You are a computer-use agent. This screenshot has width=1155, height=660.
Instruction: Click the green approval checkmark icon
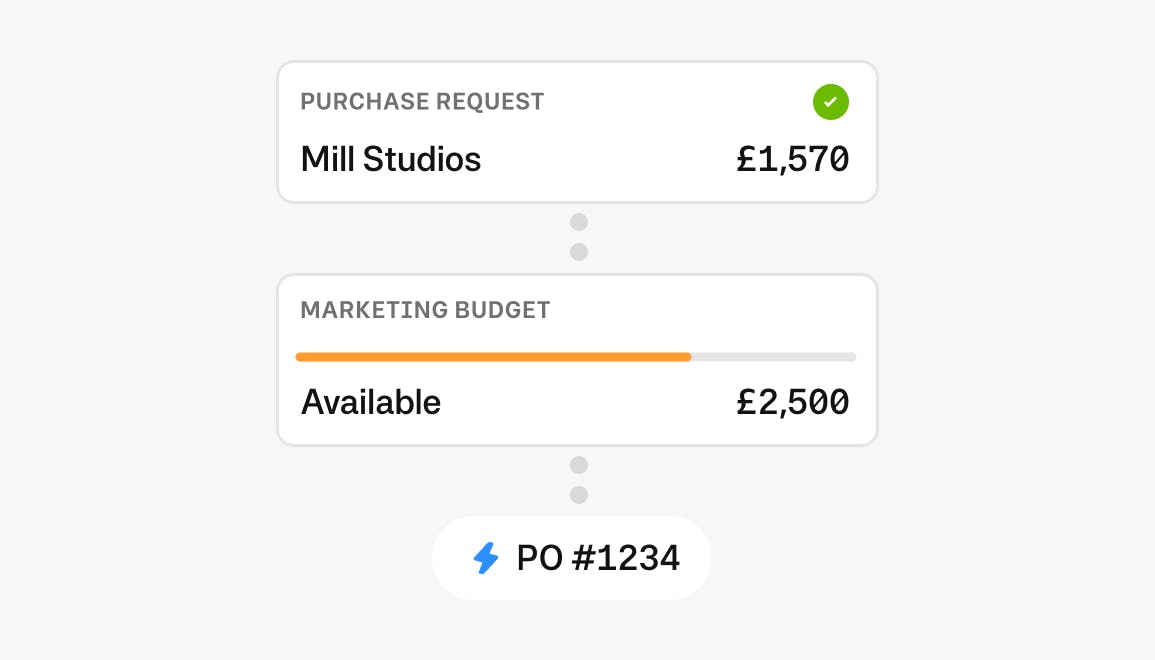830,102
